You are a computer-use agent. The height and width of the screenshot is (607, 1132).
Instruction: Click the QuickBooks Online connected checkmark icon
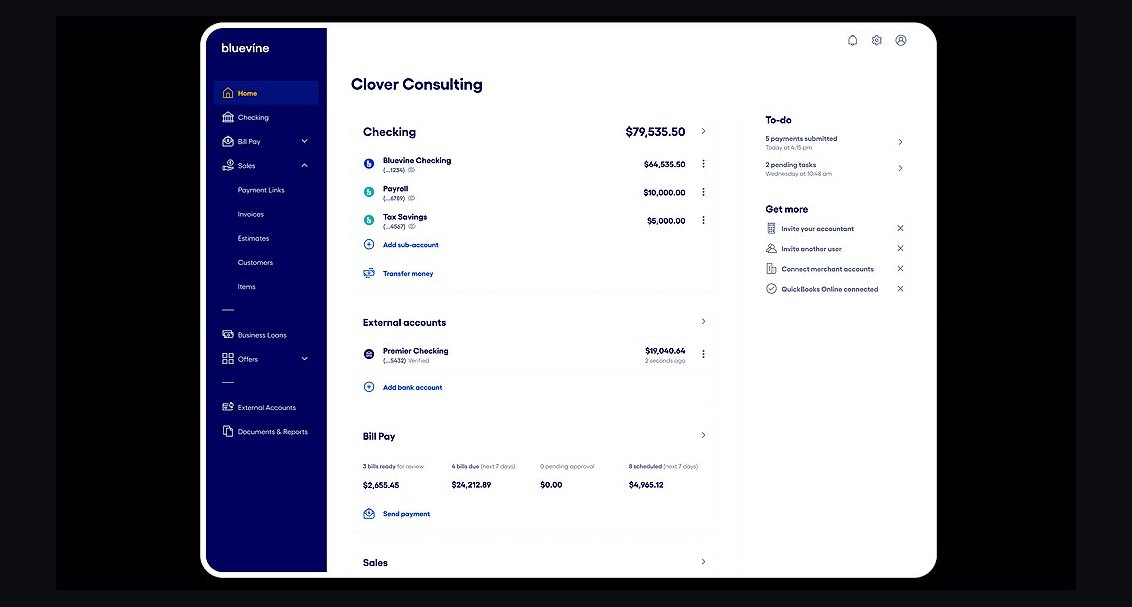pos(771,289)
